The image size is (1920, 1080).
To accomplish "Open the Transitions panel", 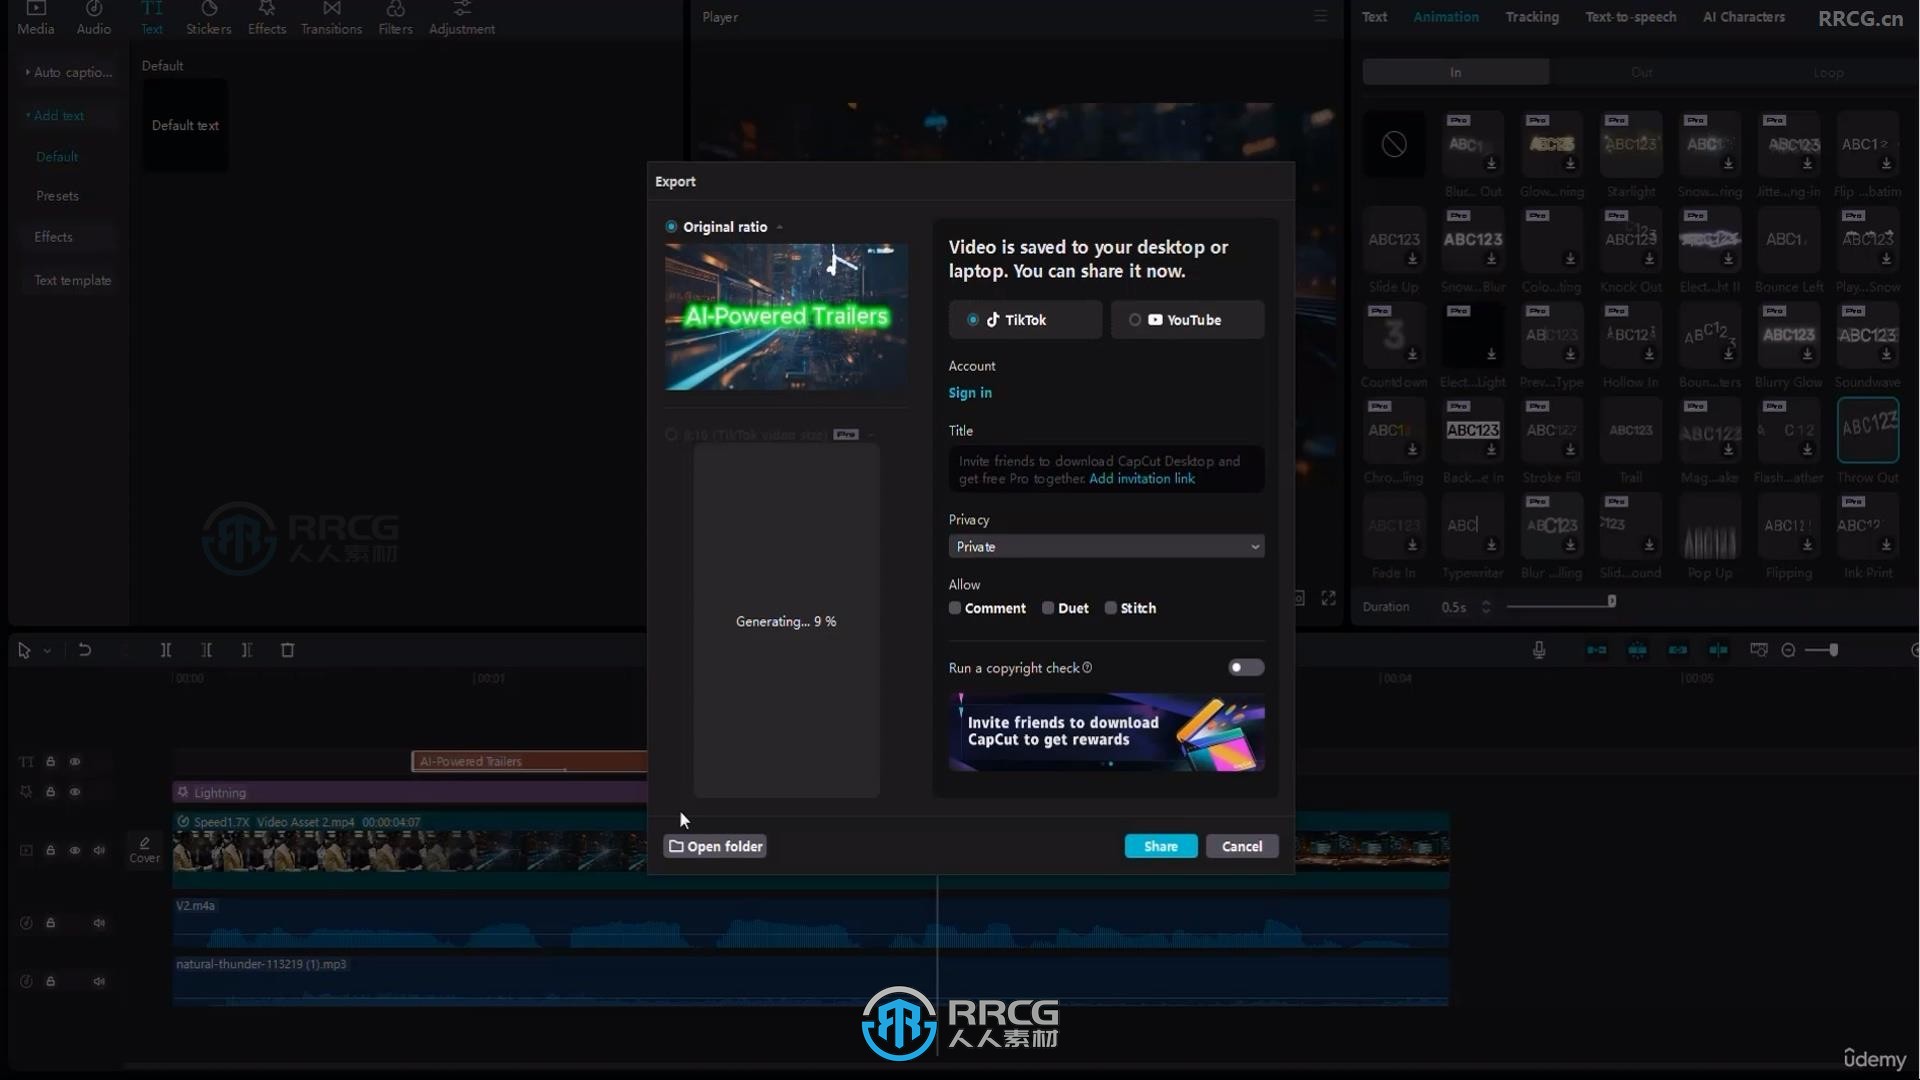I will tap(331, 18).
